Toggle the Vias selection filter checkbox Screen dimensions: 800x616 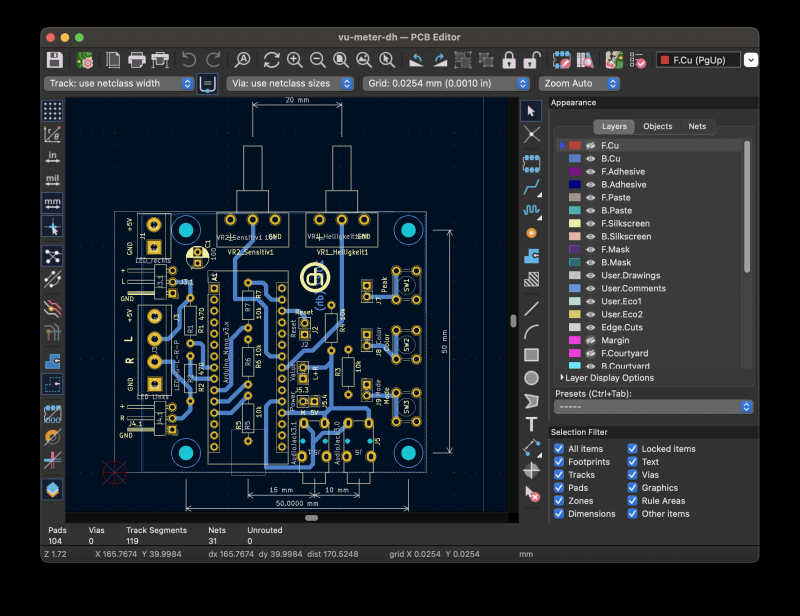pyautogui.click(x=633, y=475)
